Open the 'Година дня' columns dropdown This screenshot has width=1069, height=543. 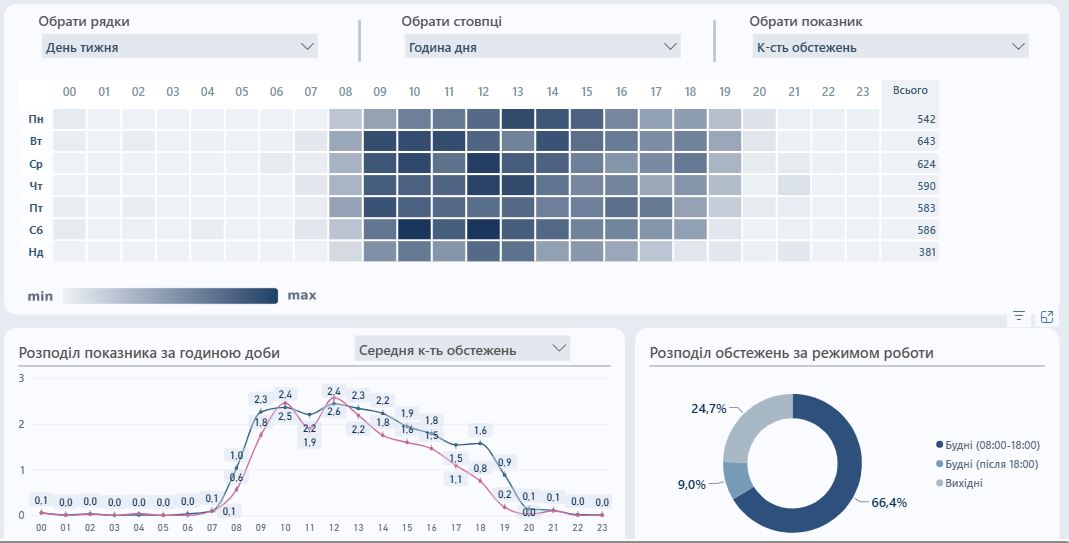coord(543,47)
